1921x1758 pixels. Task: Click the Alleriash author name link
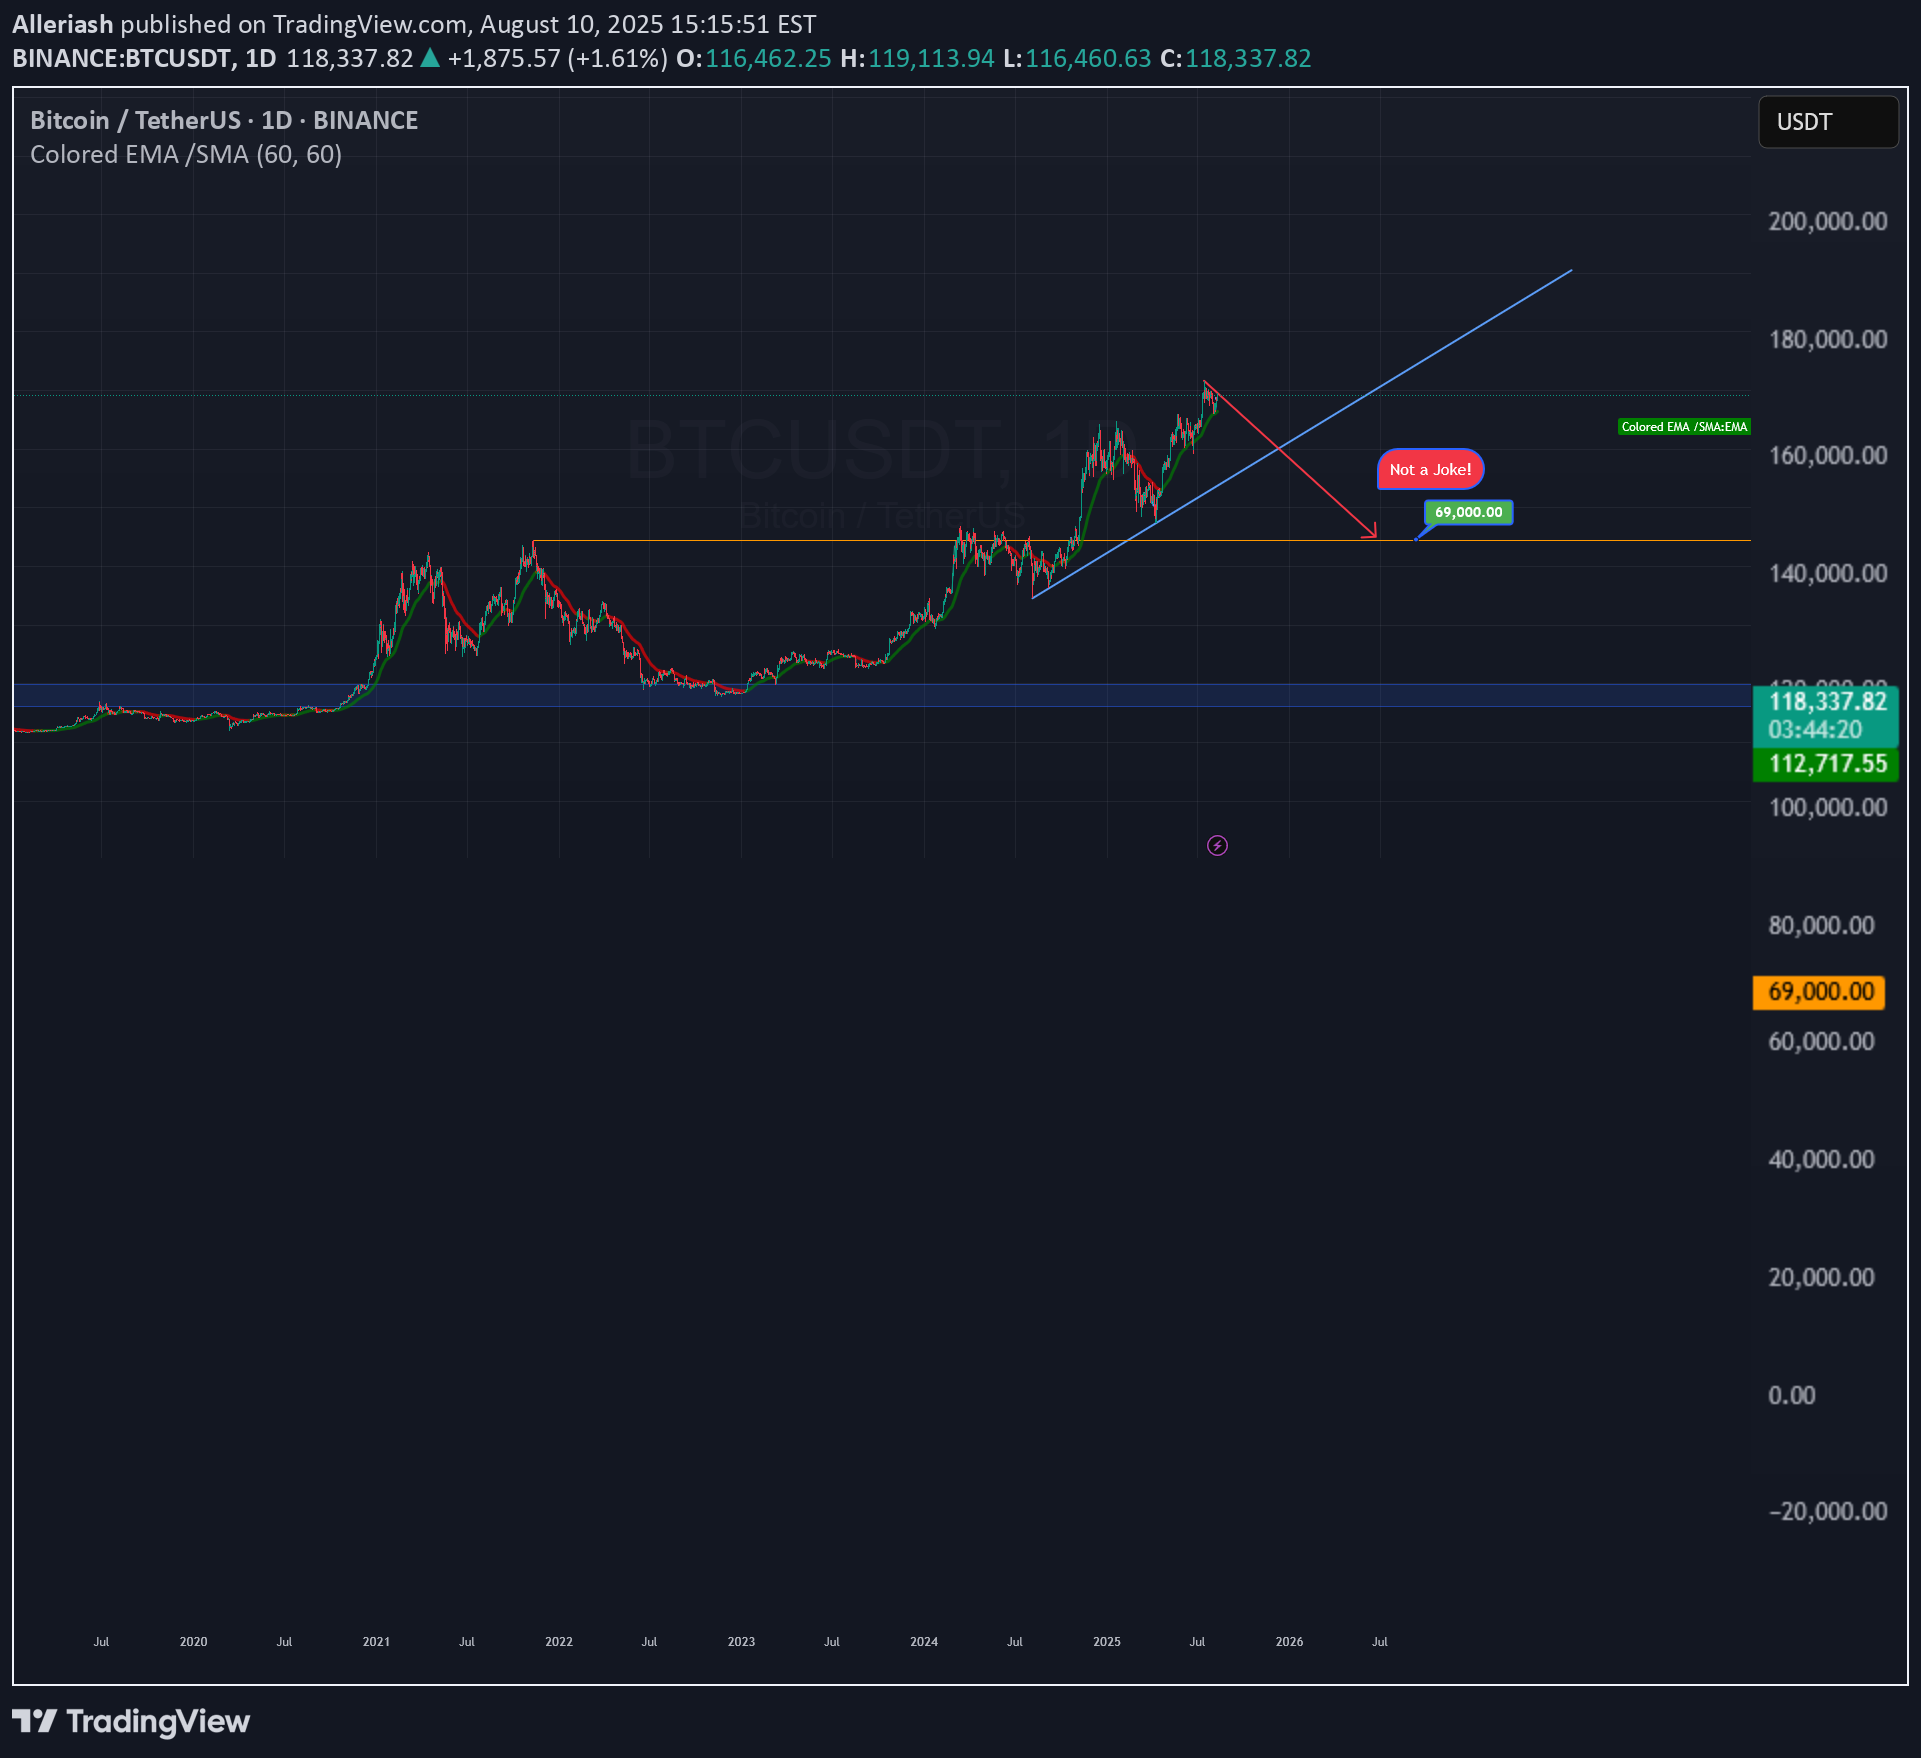click(63, 24)
